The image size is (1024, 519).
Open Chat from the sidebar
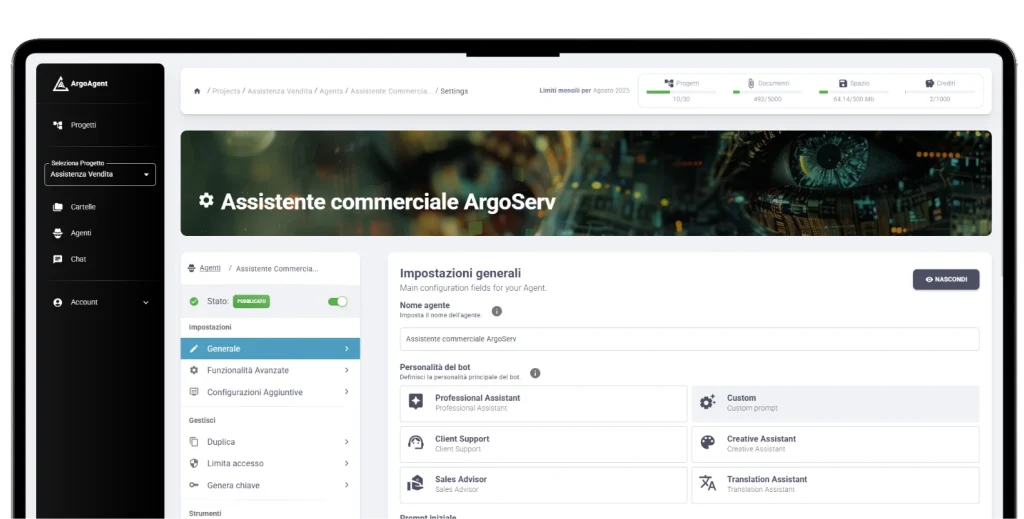point(78,259)
